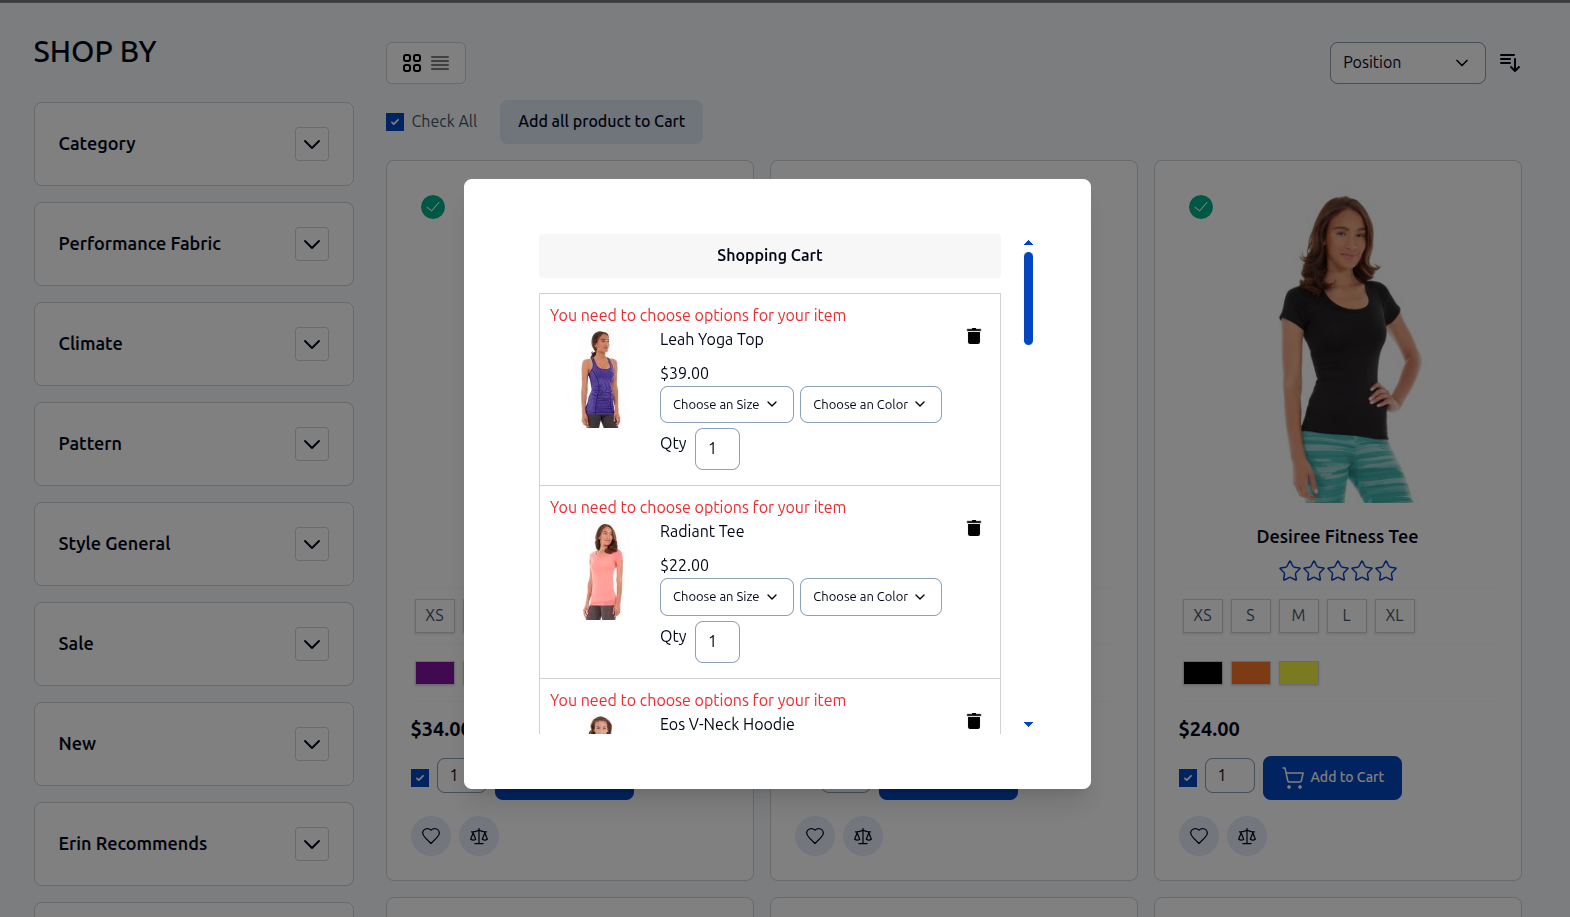
Task: Click the $22.00 price in cart
Action: (684, 566)
